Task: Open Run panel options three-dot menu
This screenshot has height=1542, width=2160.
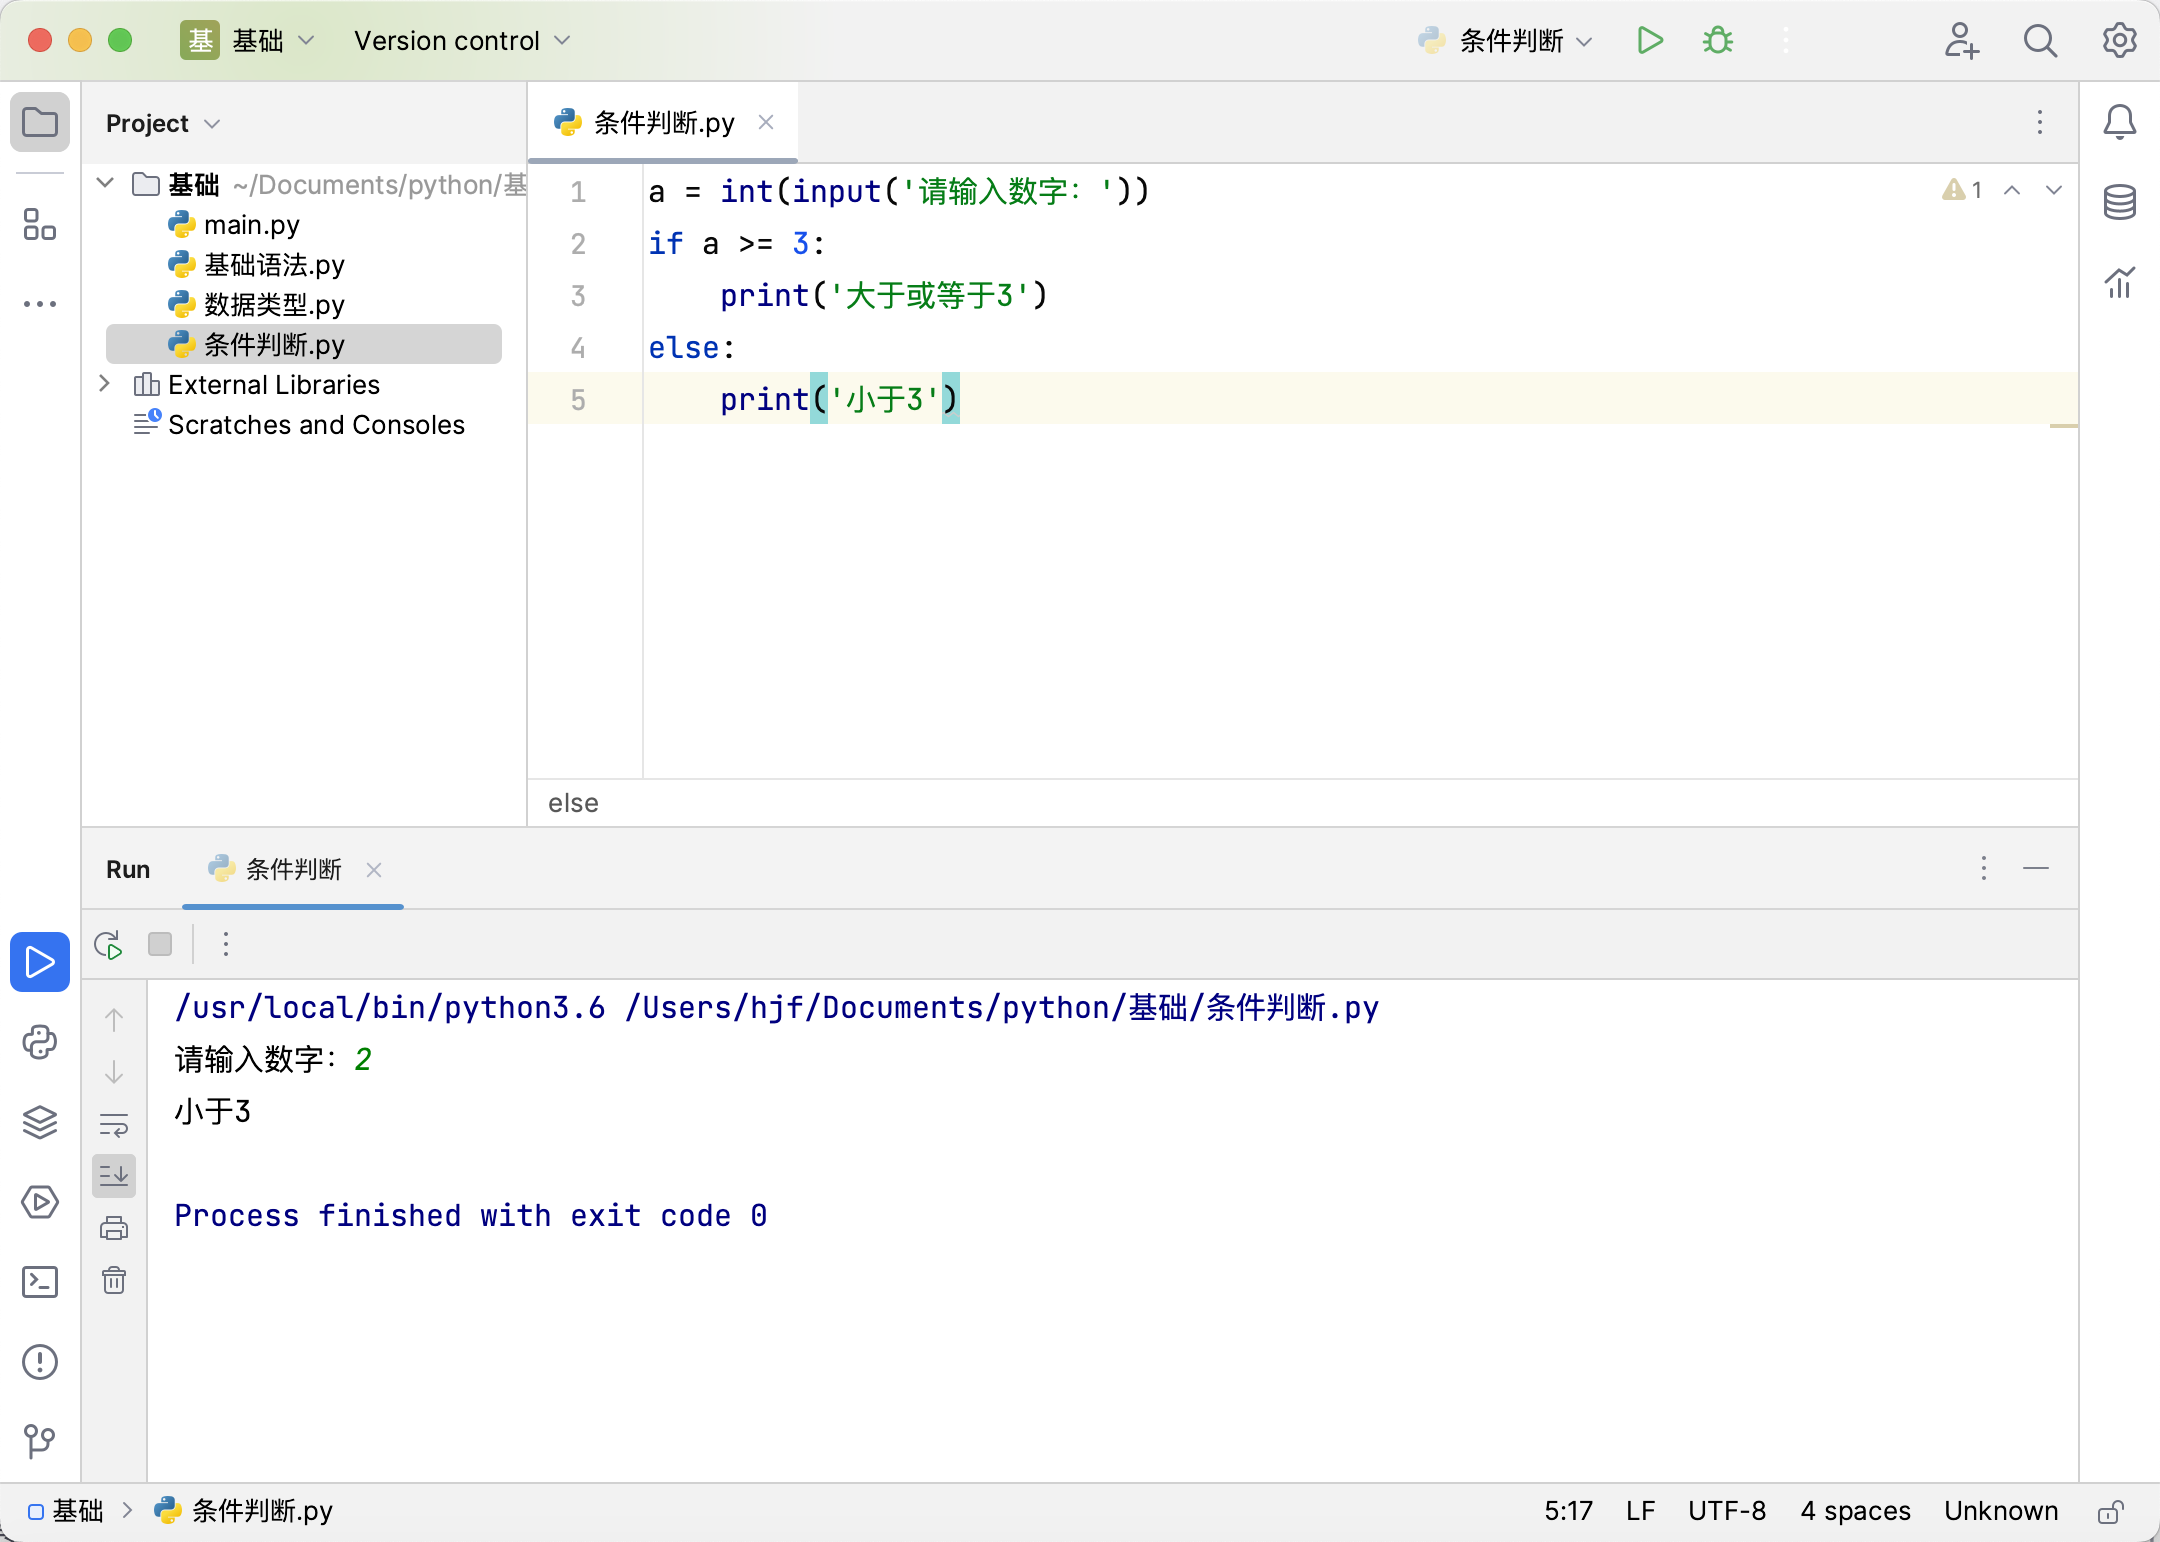Action: (x=1984, y=868)
